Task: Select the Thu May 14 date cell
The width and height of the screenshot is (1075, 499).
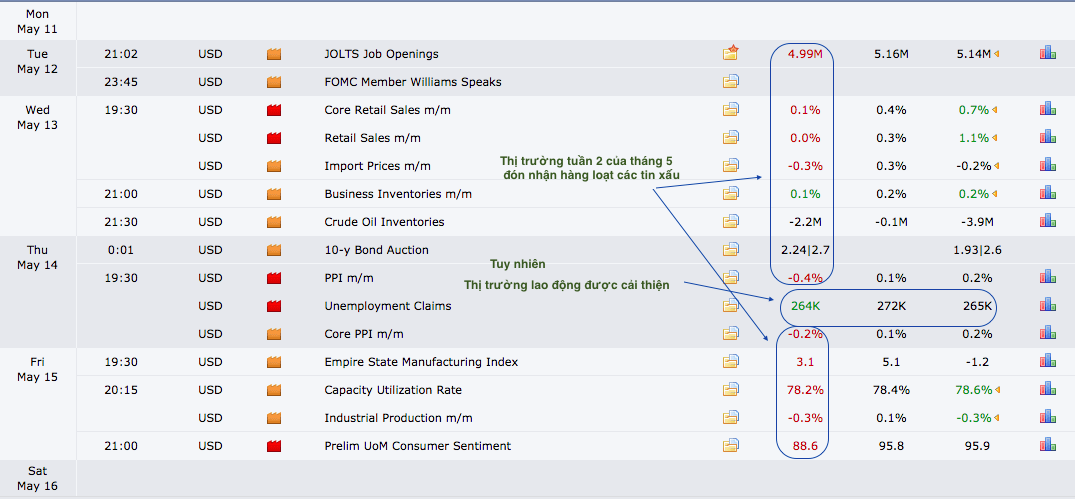Action: 37,257
